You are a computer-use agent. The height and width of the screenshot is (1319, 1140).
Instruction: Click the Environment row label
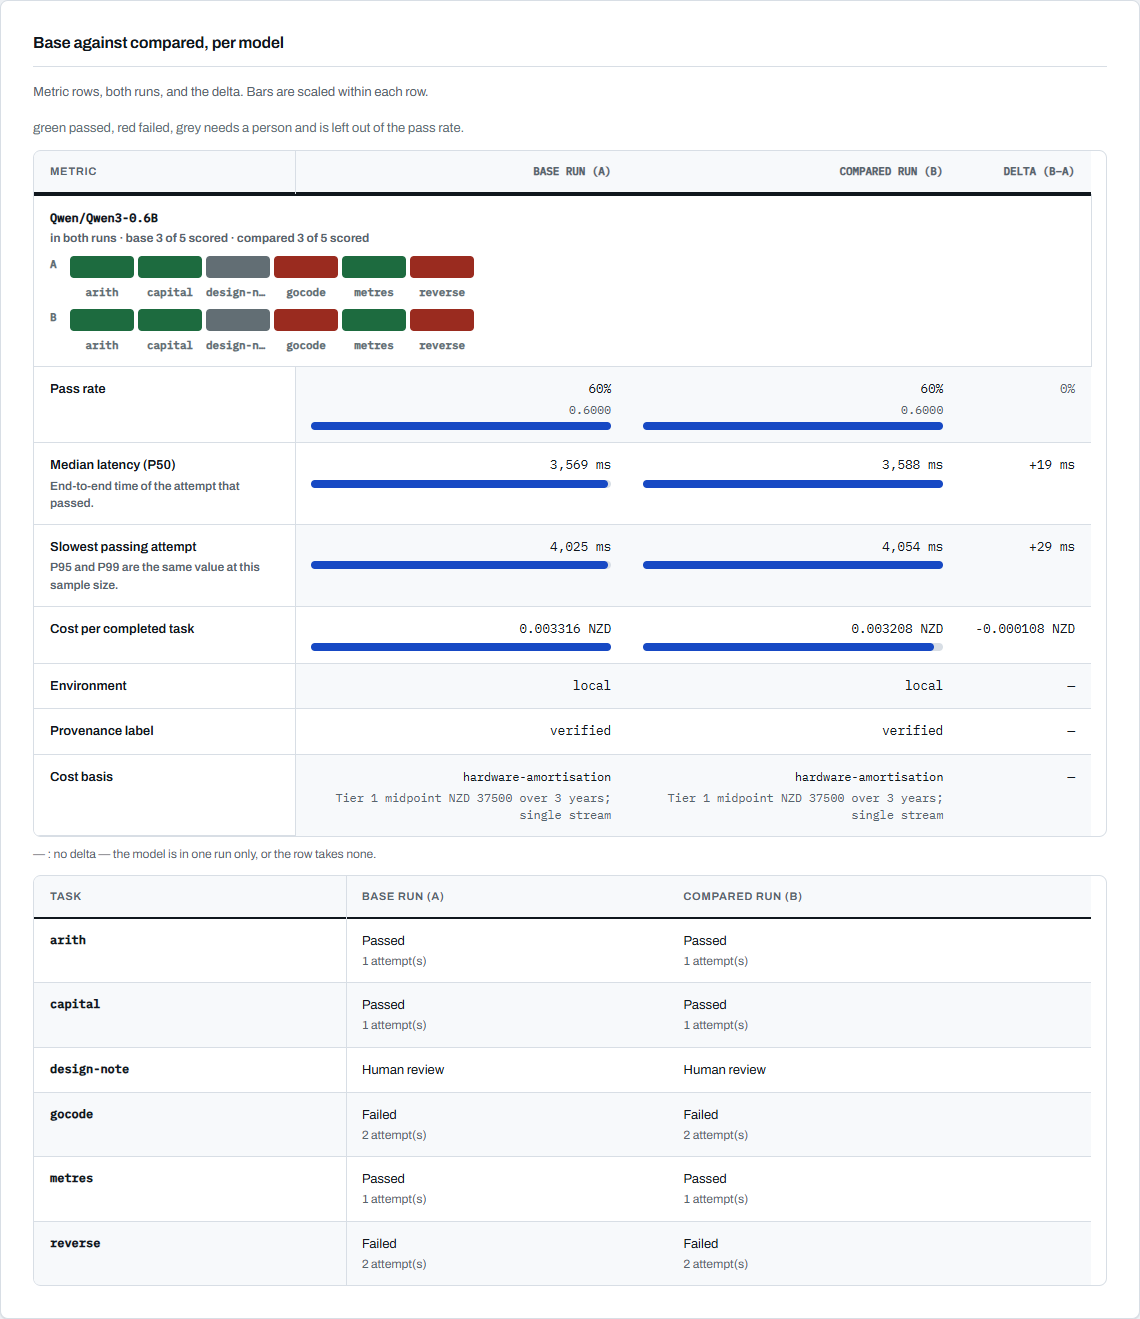[88, 686]
